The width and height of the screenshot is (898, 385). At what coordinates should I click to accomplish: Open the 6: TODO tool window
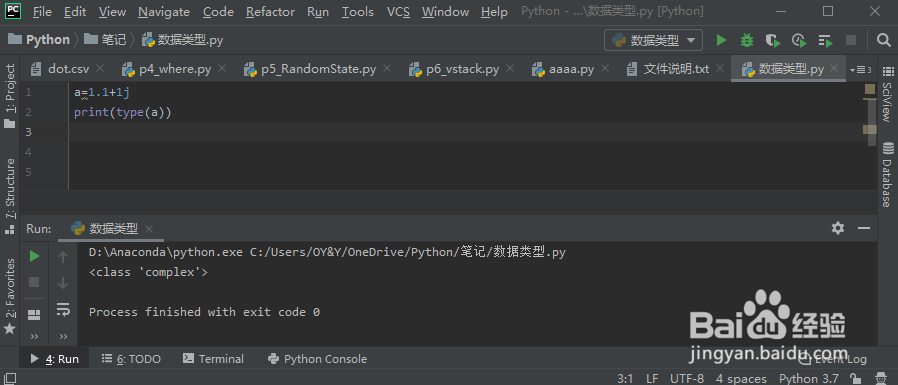(131, 359)
